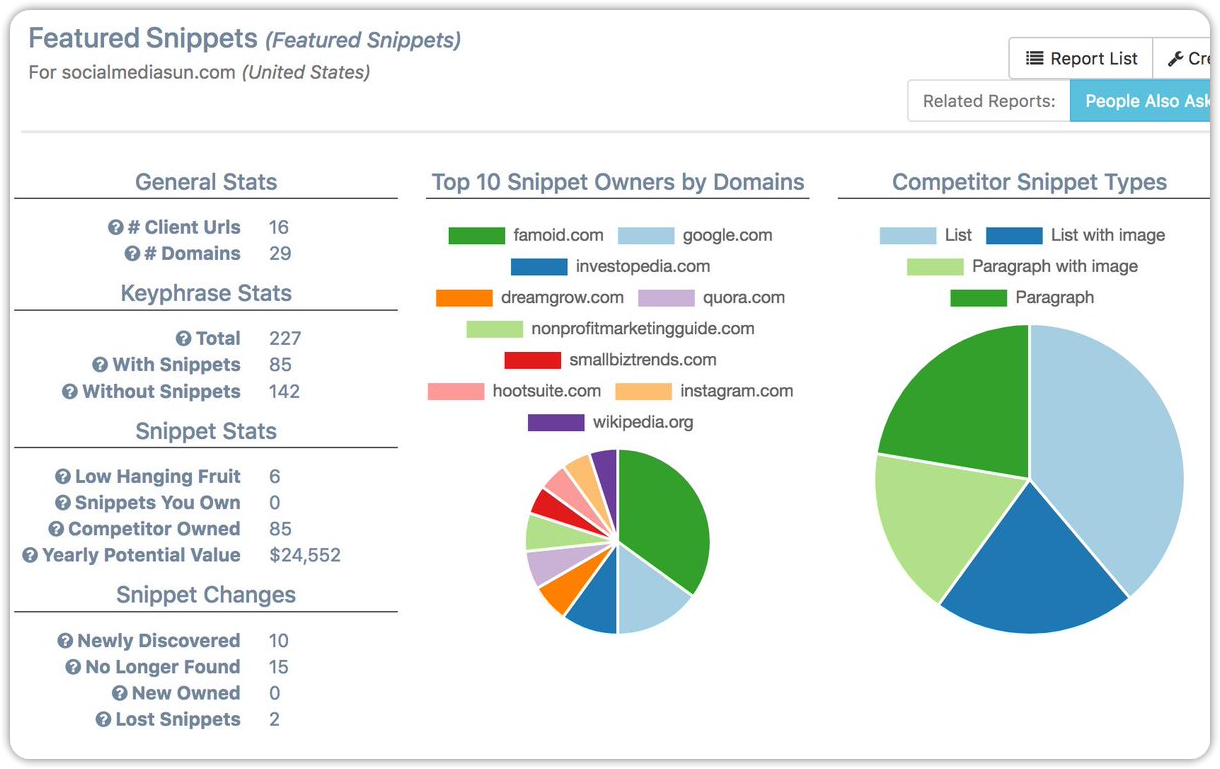Click the New Owned help icon
The height and width of the screenshot is (769, 1220).
click(120, 693)
